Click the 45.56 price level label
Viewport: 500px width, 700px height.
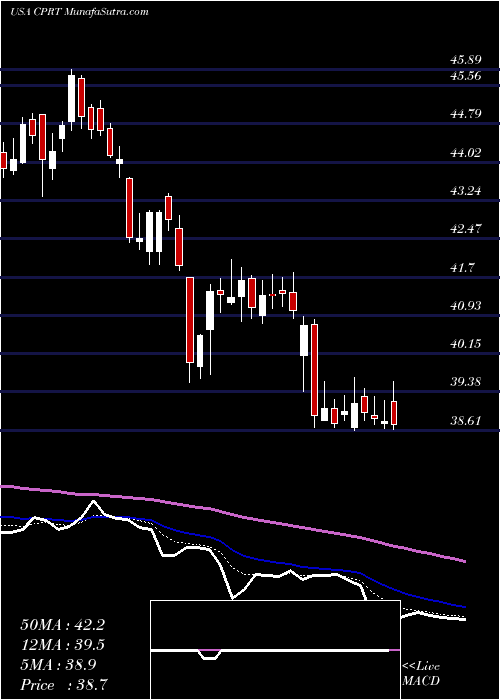click(465, 76)
